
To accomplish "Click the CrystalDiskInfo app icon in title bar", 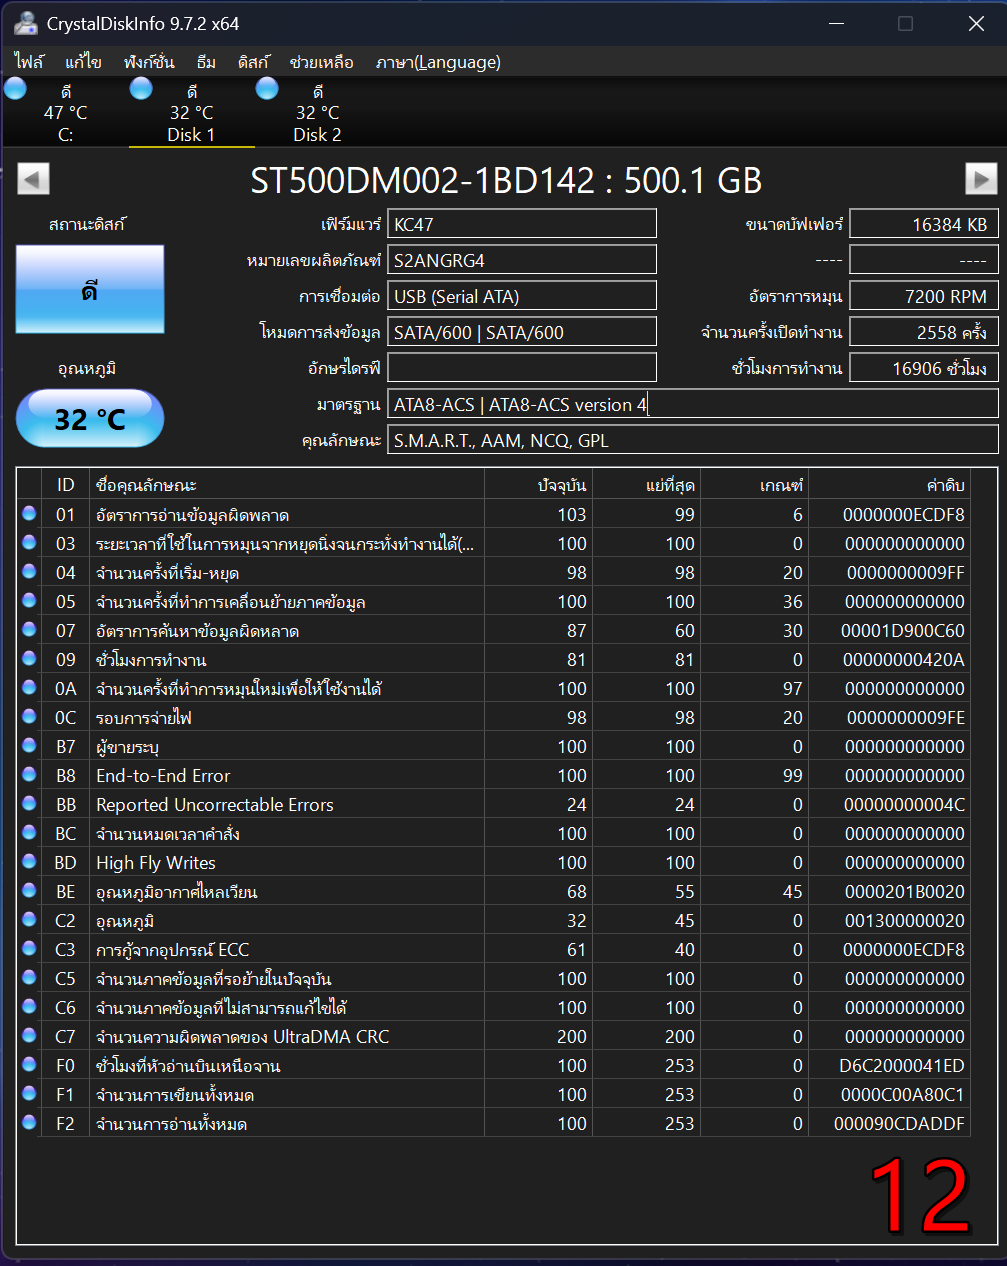I will (x=25, y=23).
